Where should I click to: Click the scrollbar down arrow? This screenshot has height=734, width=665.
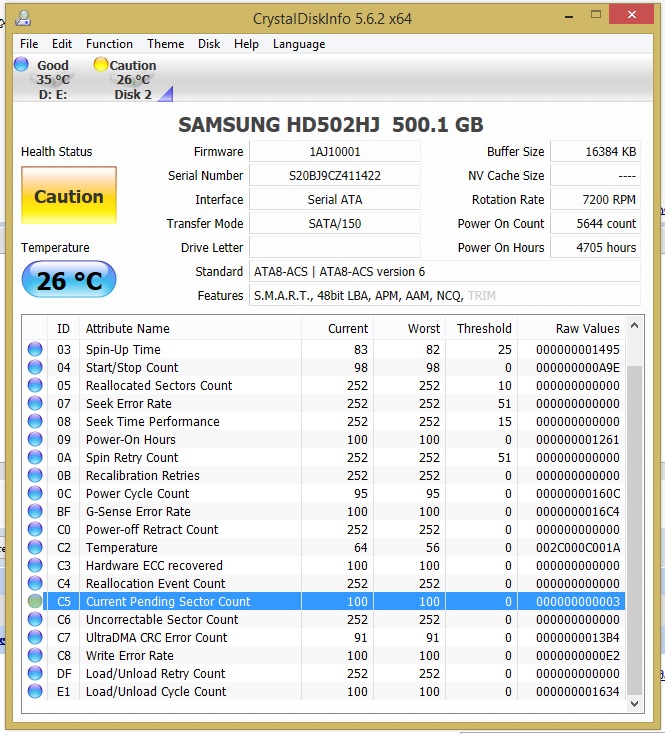(x=635, y=704)
